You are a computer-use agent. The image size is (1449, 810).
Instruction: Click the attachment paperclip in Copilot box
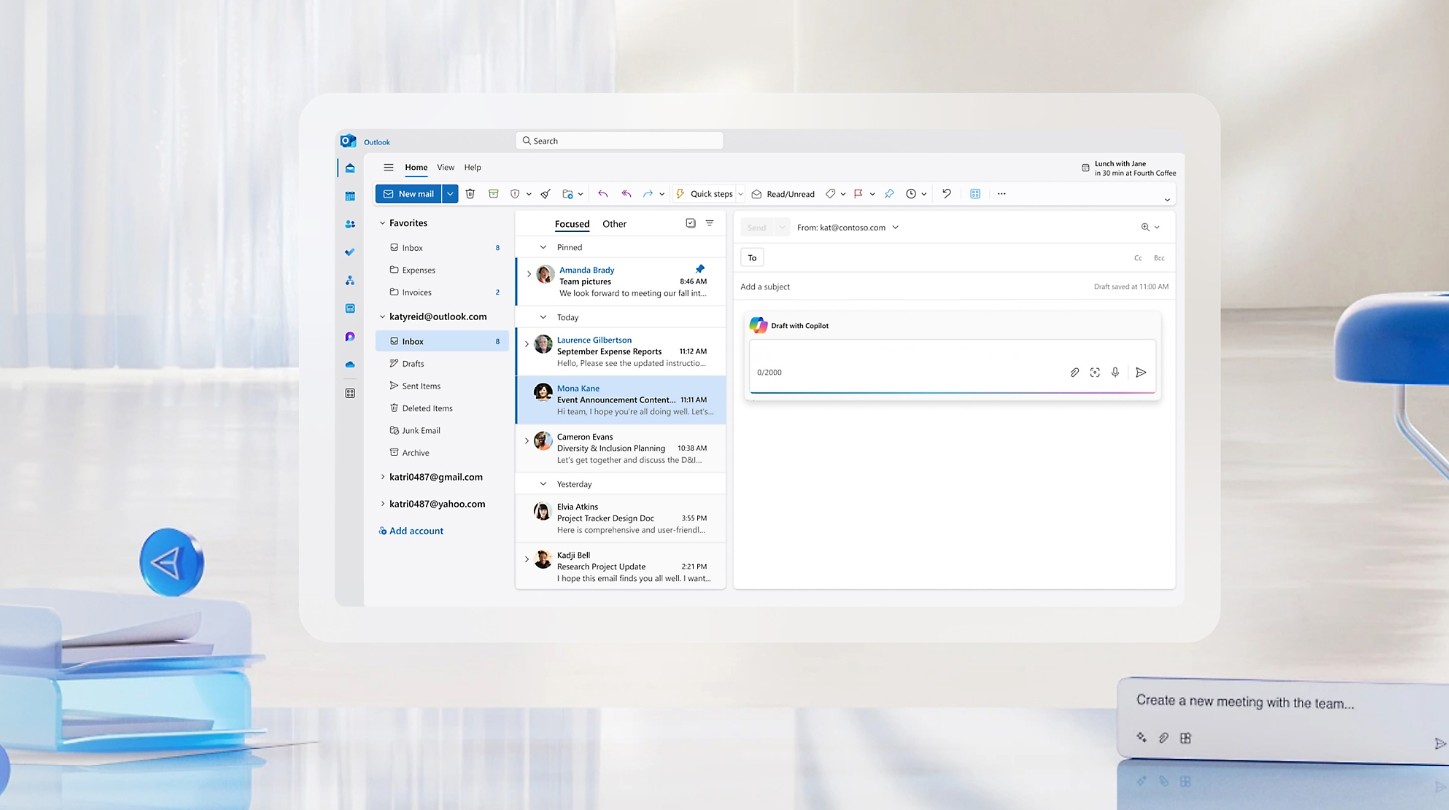[1075, 372]
